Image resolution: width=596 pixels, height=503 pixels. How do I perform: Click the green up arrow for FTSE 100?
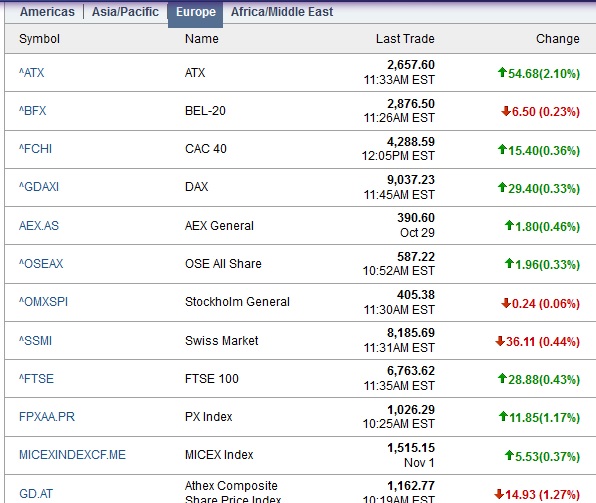502,378
